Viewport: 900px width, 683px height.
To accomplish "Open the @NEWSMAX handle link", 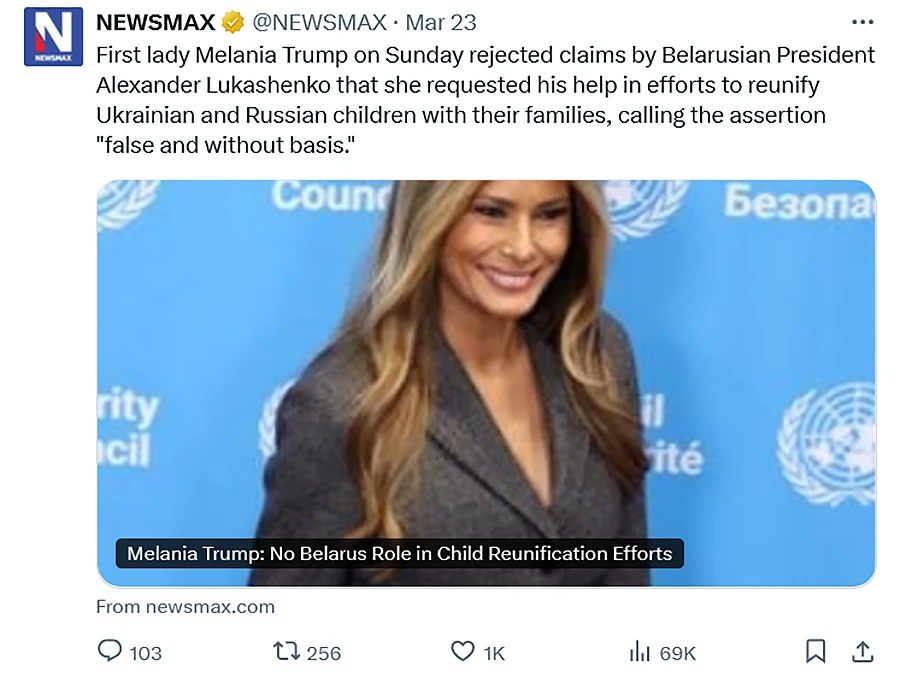I will coord(320,22).
